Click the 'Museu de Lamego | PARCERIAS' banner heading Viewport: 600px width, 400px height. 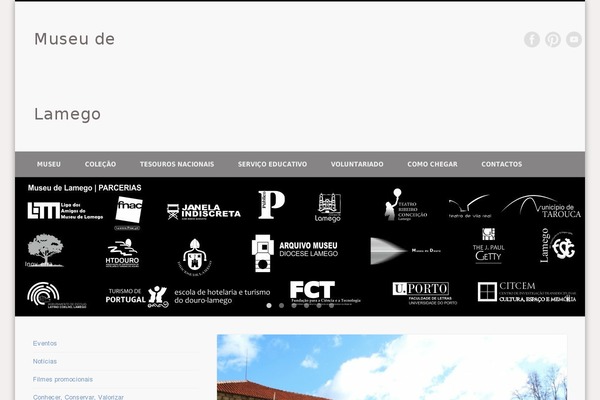(85, 188)
